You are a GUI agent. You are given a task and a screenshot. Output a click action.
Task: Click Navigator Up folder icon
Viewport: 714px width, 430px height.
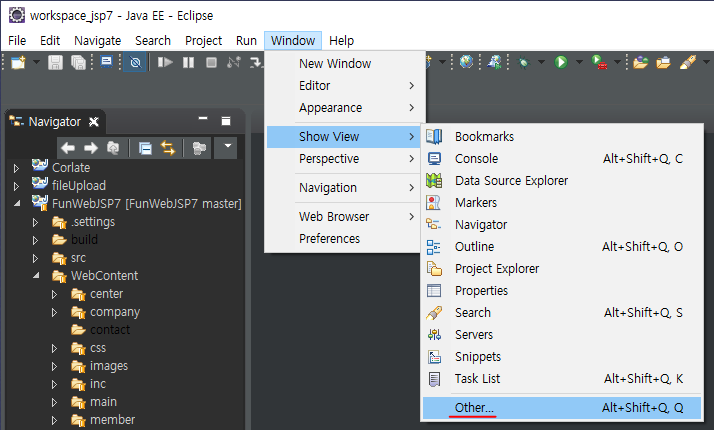(x=113, y=148)
